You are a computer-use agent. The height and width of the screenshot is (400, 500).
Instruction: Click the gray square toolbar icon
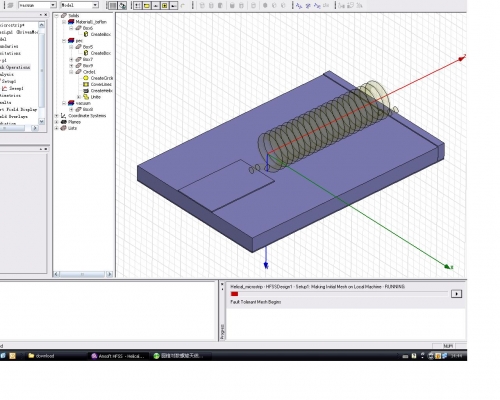point(113,5)
